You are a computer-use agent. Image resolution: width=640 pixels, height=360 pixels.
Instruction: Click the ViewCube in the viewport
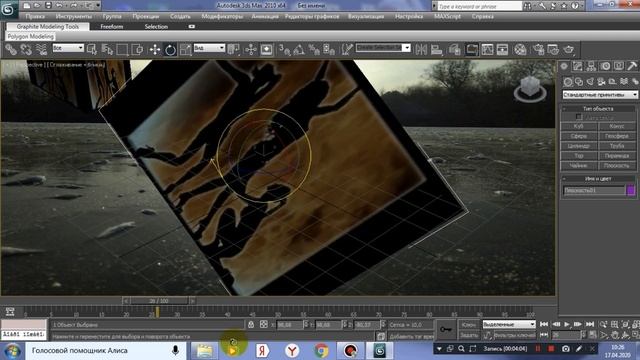530,88
